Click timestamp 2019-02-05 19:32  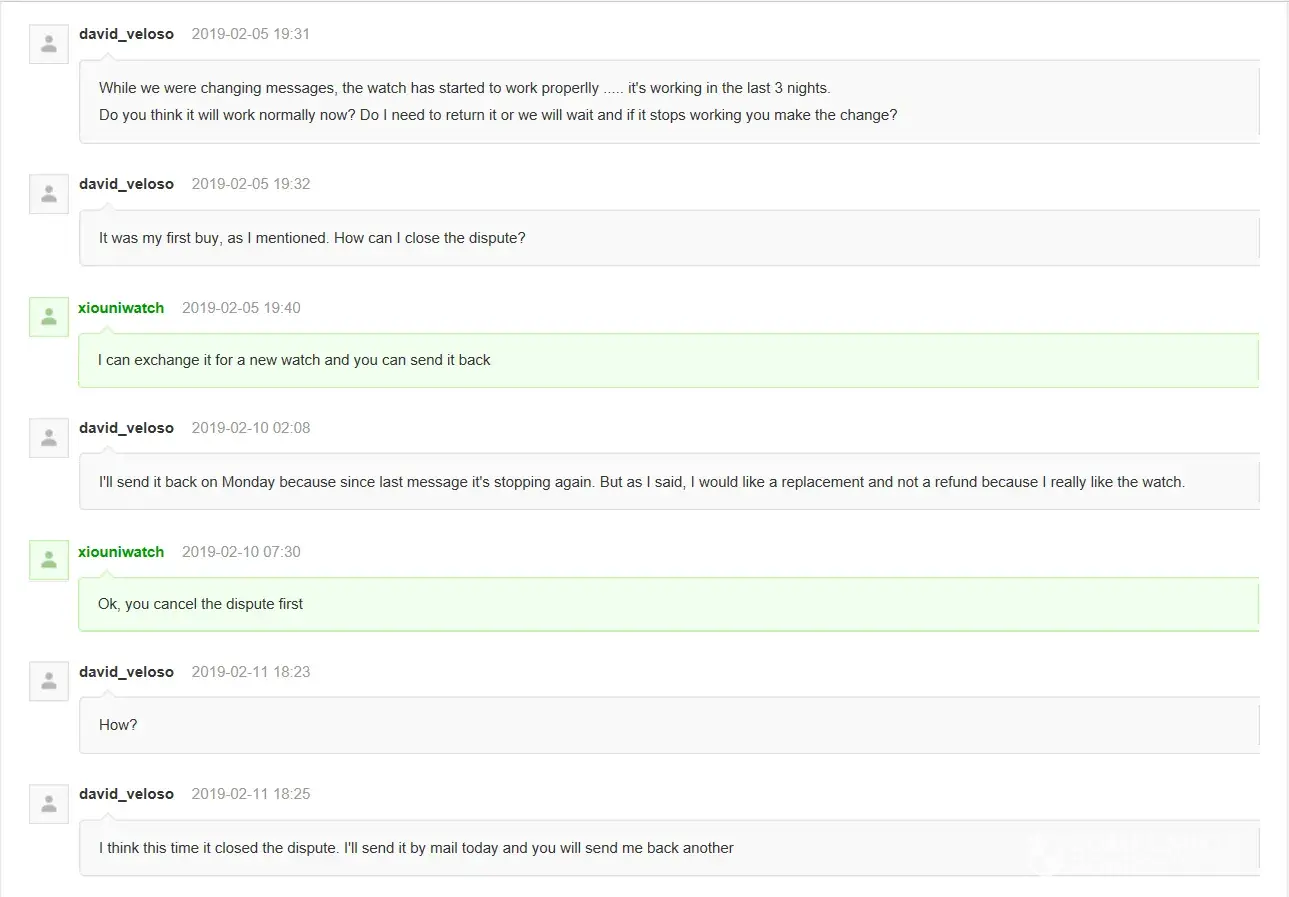coord(251,184)
